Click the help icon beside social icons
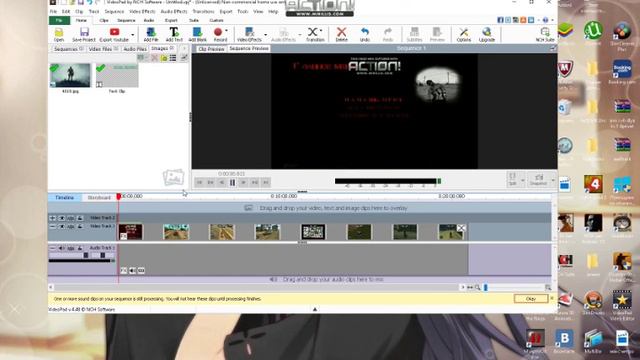 pos(546,20)
